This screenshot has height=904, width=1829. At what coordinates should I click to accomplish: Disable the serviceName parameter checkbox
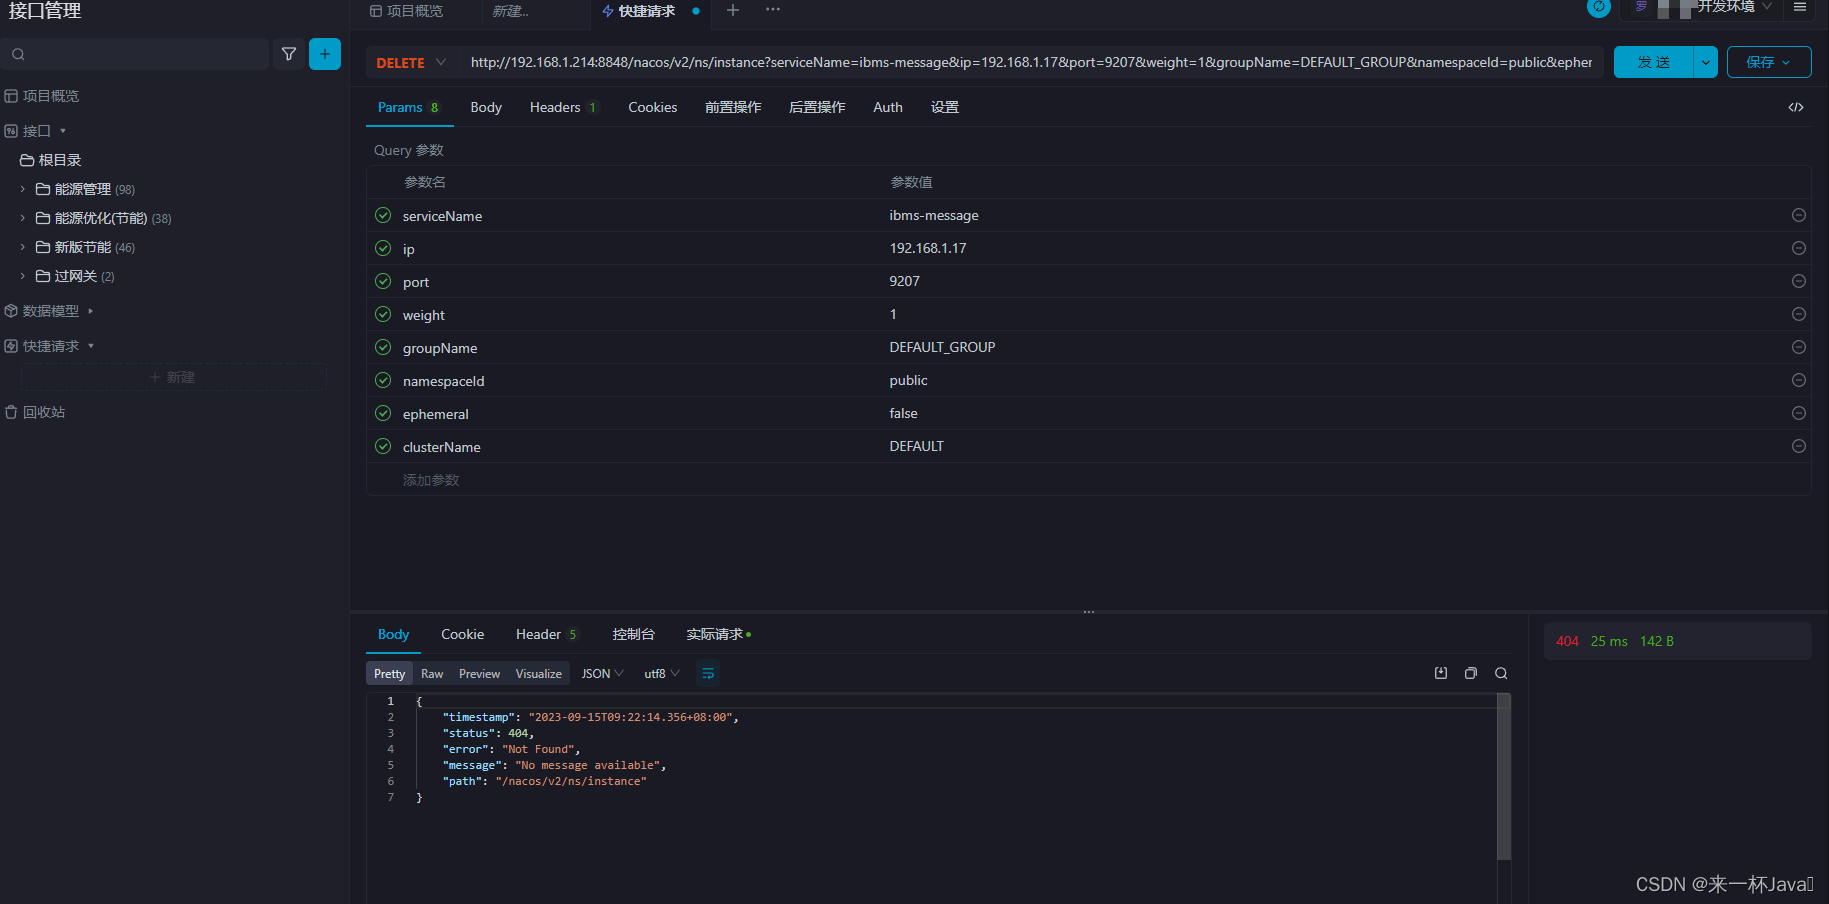[x=383, y=215]
